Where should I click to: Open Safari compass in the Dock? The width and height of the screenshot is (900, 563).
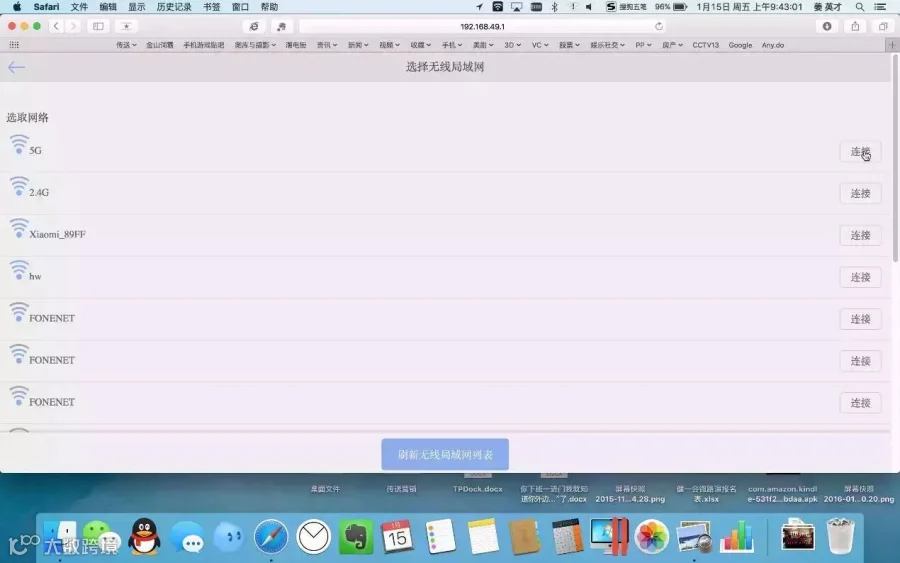271,537
